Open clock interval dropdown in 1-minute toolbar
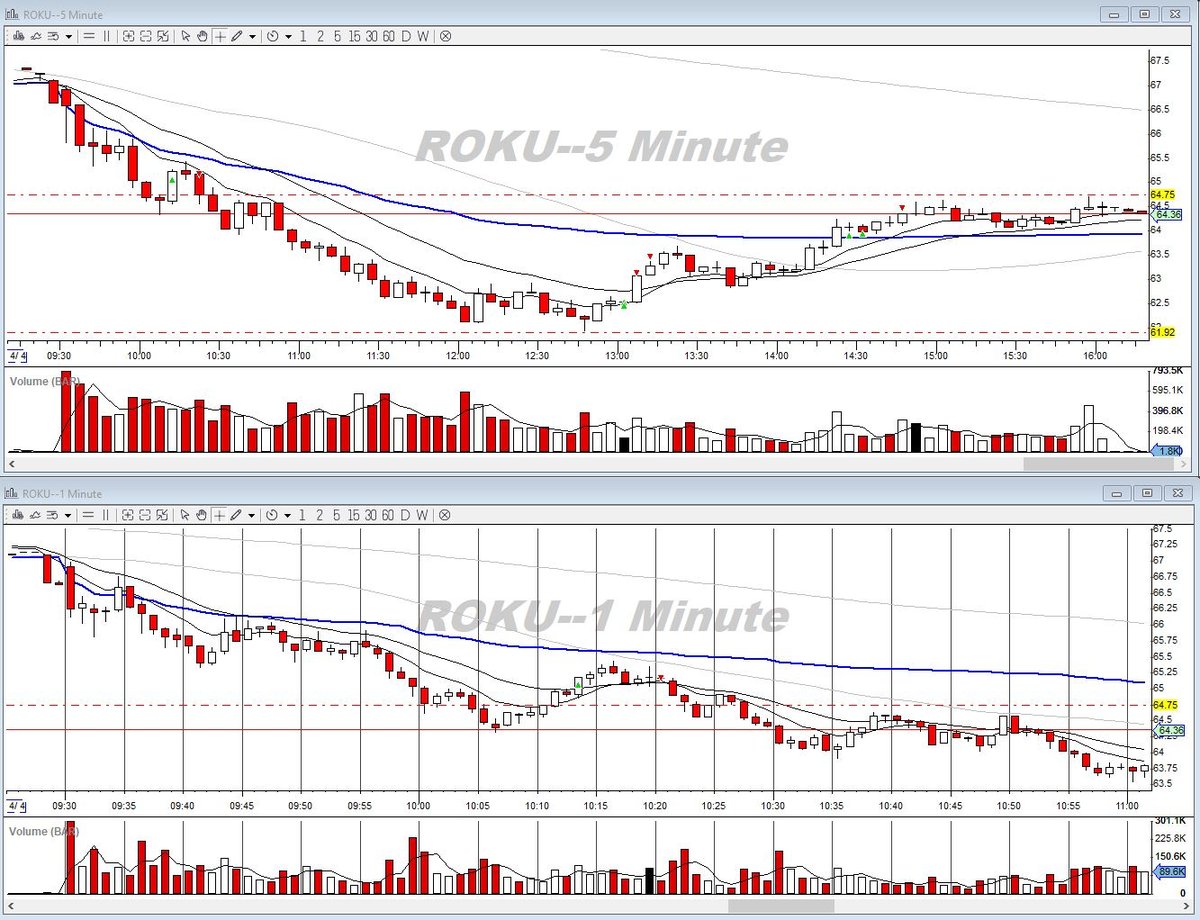The height and width of the screenshot is (920, 1200). [x=288, y=514]
